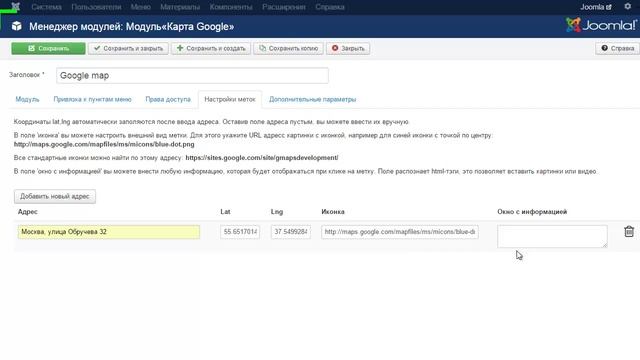Open the settings gear in top bar
Viewport: 640px width, 360px height.
pos(628,6)
